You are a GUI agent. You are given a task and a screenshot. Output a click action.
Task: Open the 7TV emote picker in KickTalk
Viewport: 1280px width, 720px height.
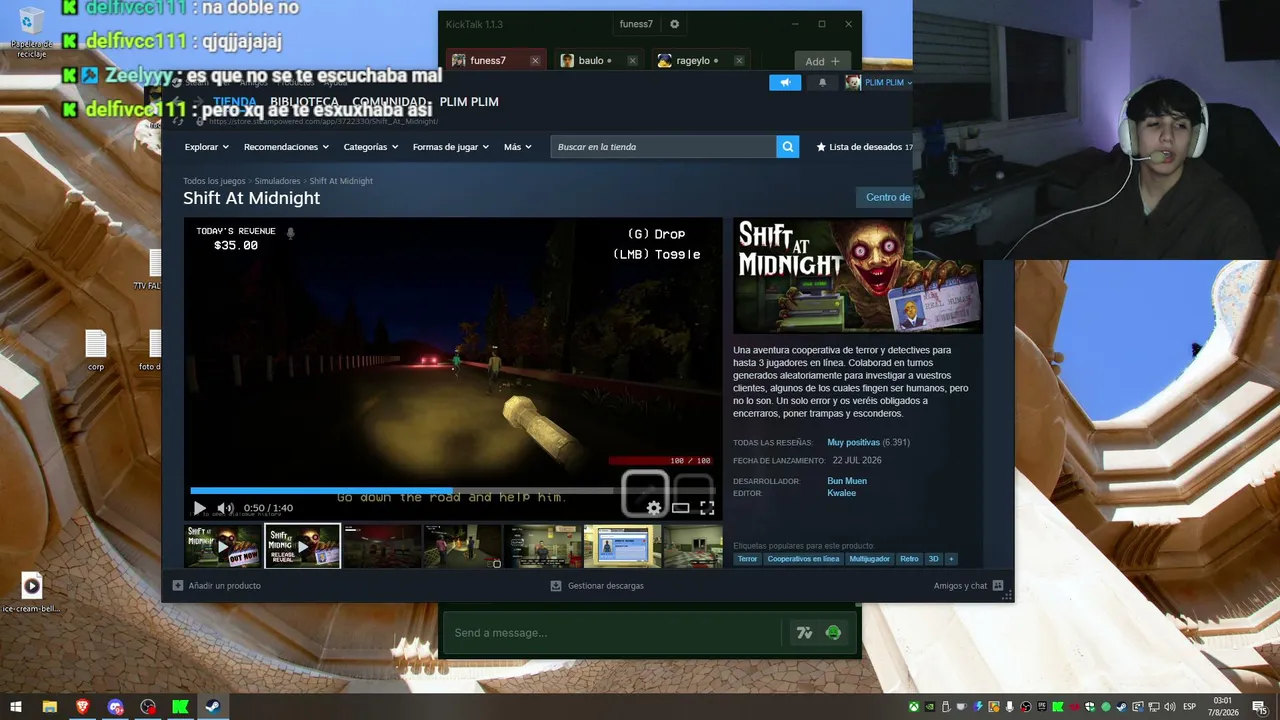[x=804, y=633]
